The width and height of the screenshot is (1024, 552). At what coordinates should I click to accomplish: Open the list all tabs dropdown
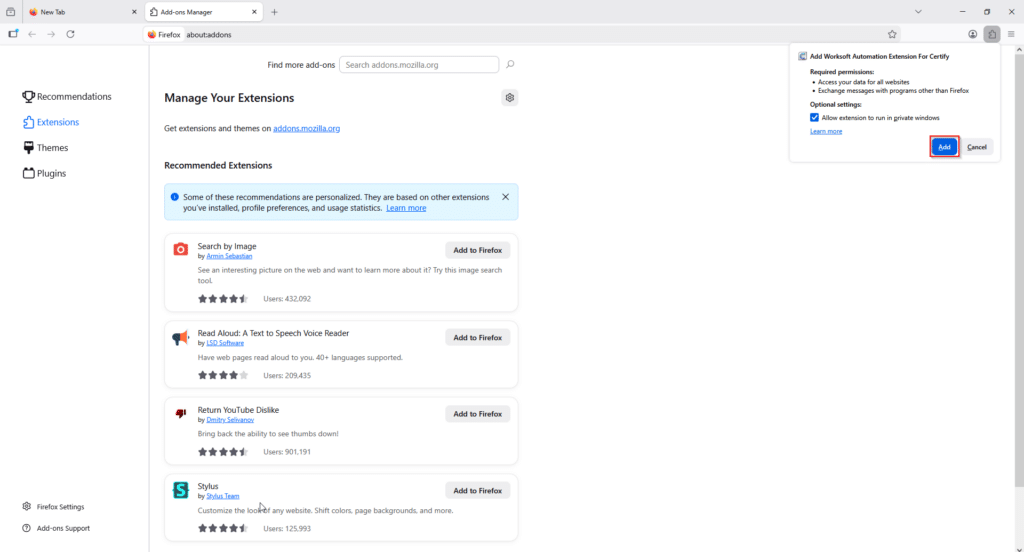coord(918,12)
